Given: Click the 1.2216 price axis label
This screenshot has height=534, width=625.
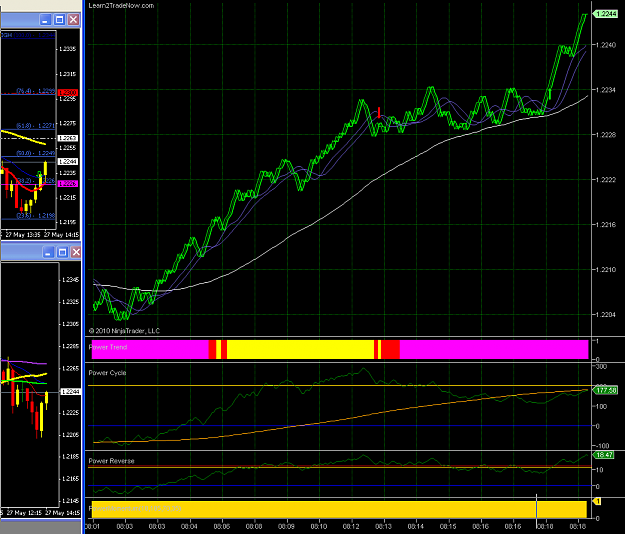Looking at the screenshot, I should (606, 225).
